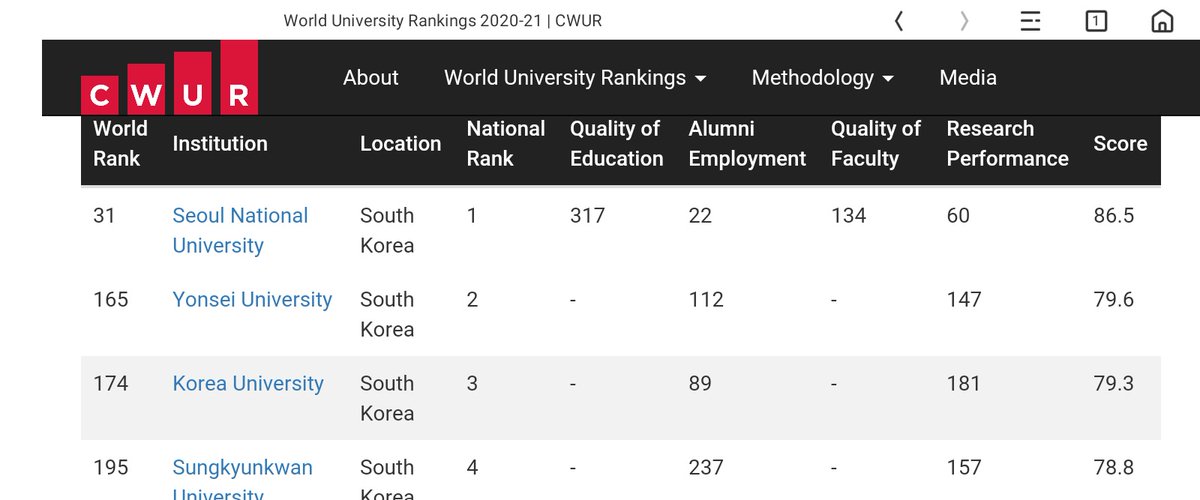Select Research Performance value 147
Image resolution: width=1200 pixels, height=500 pixels.
click(x=964, y=299)
